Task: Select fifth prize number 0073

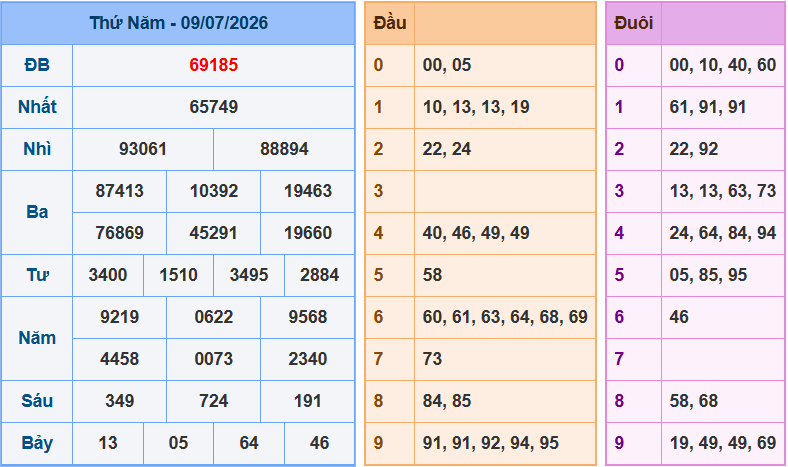Action: (214, 359)
